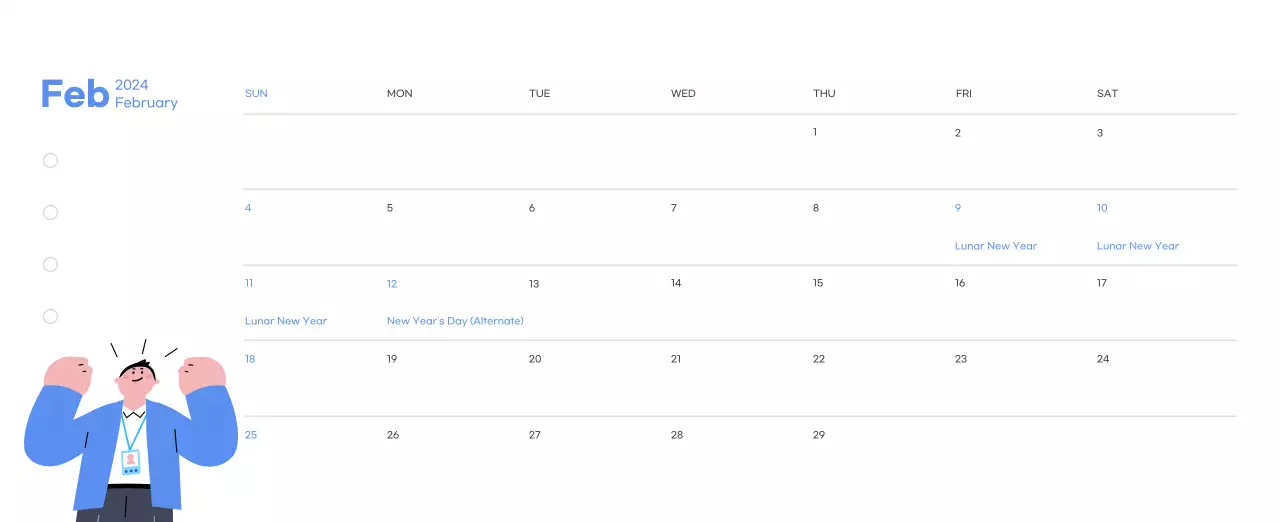The width and height of the screenshot is (1280, 522).
Task: Open New Year's Day (Alternate) event
Action: pos(455,321)
